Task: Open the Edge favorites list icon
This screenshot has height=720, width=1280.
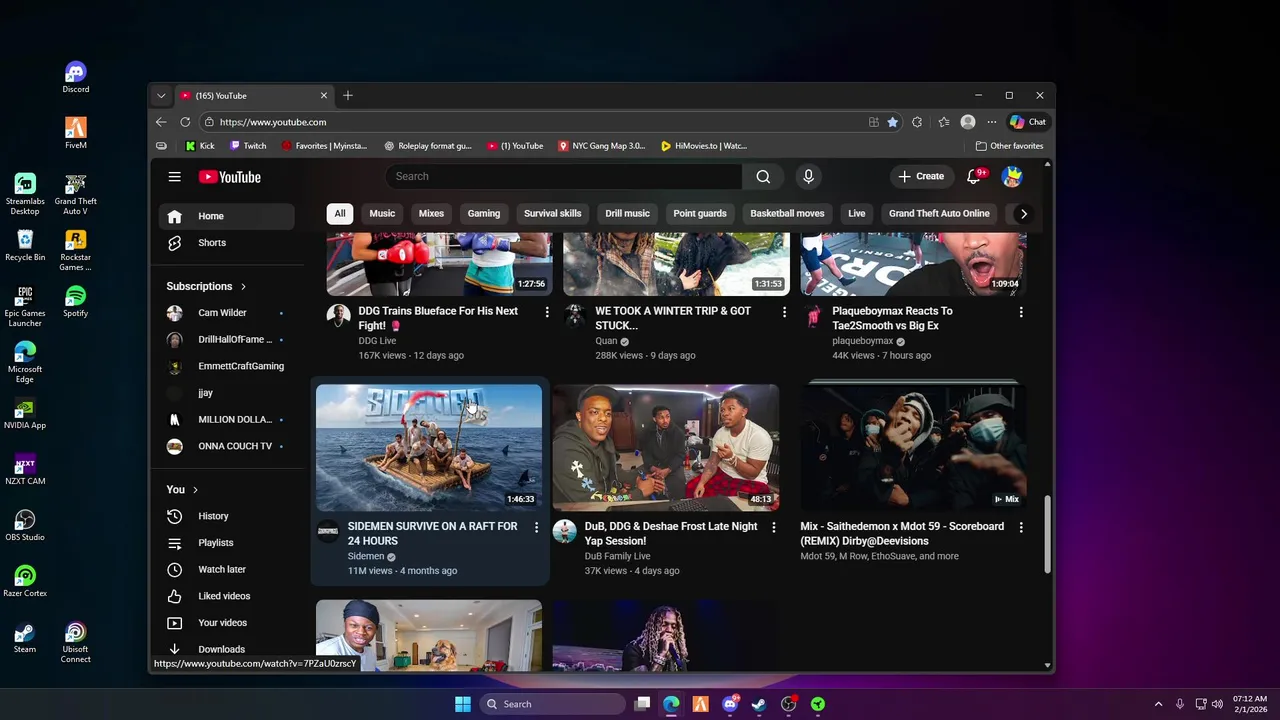Action: click(943, 122)
